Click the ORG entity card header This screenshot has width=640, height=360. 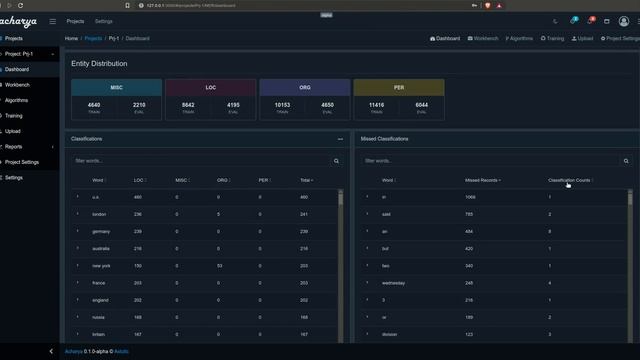(305, 88)
